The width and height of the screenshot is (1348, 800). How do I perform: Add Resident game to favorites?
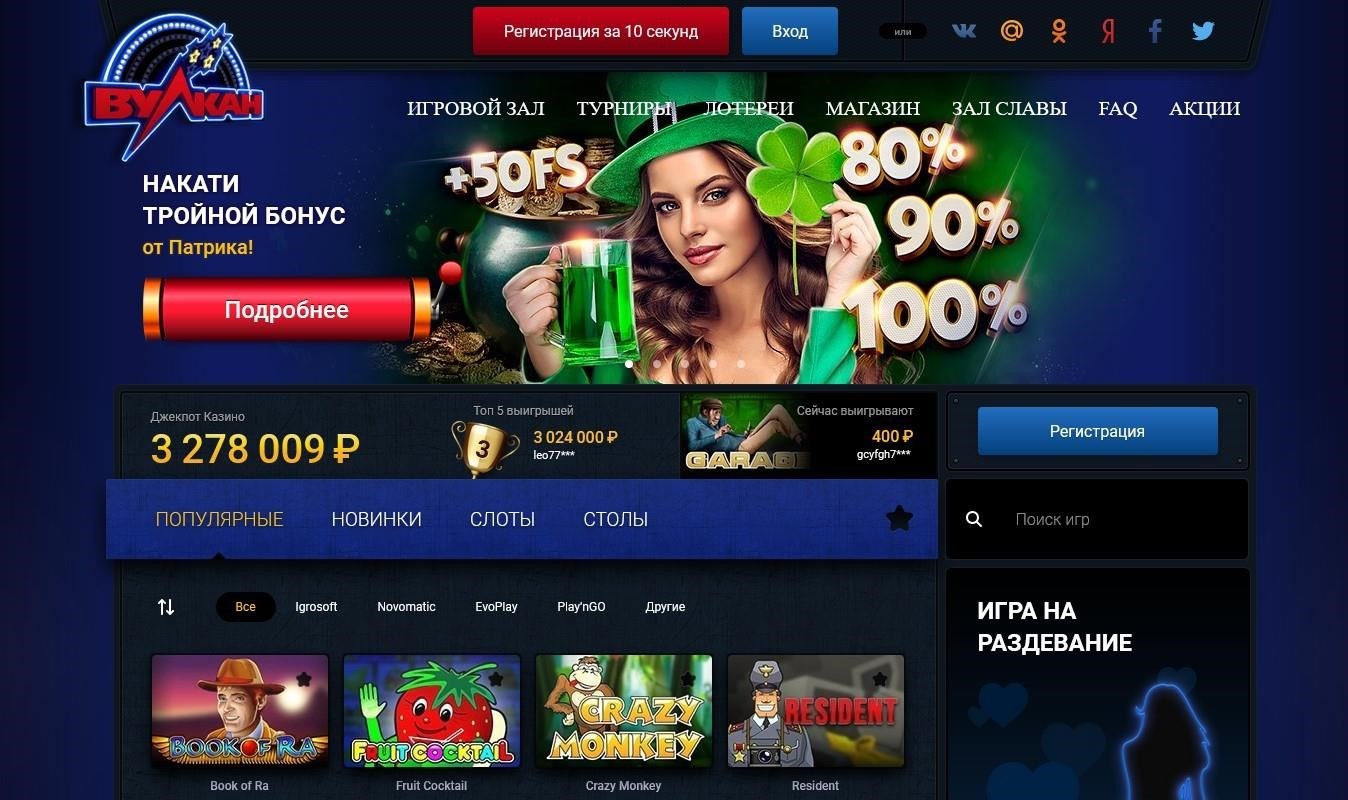click(x=880, y=679)
